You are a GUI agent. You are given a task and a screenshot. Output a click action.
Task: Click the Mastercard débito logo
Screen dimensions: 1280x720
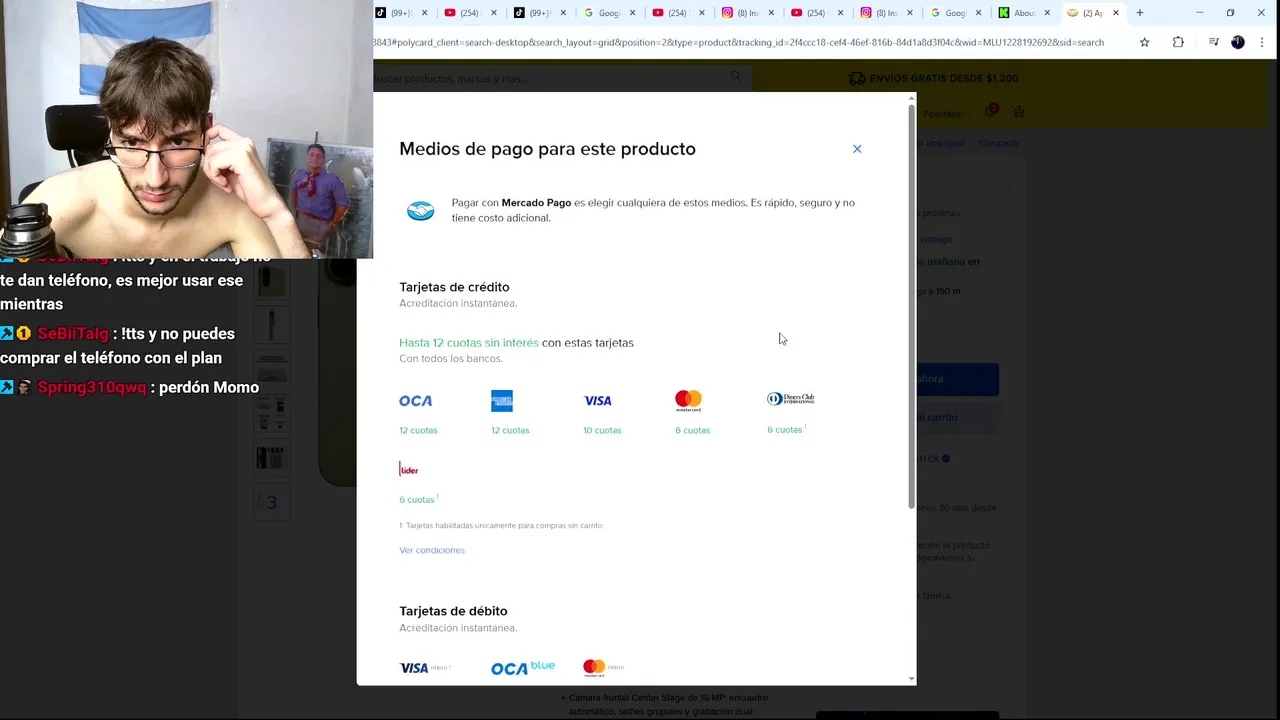[x=604, y=668]
